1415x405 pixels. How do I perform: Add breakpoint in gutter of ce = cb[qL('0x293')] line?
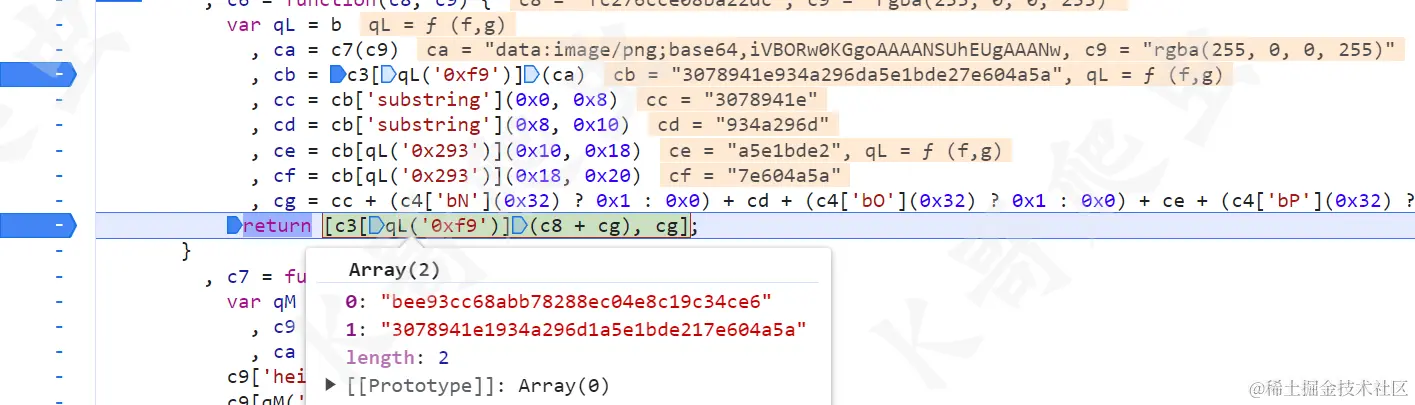tap(60, 149)
